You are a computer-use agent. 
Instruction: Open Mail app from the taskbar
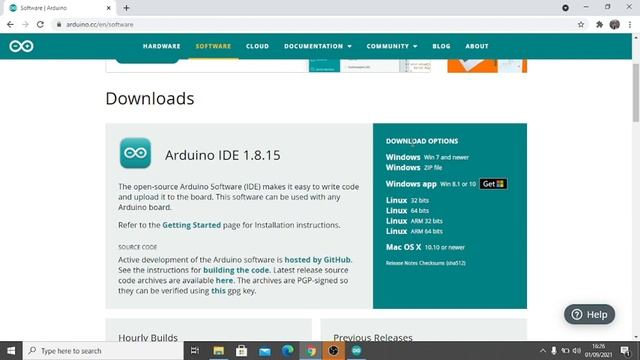[x=264, y=351]
